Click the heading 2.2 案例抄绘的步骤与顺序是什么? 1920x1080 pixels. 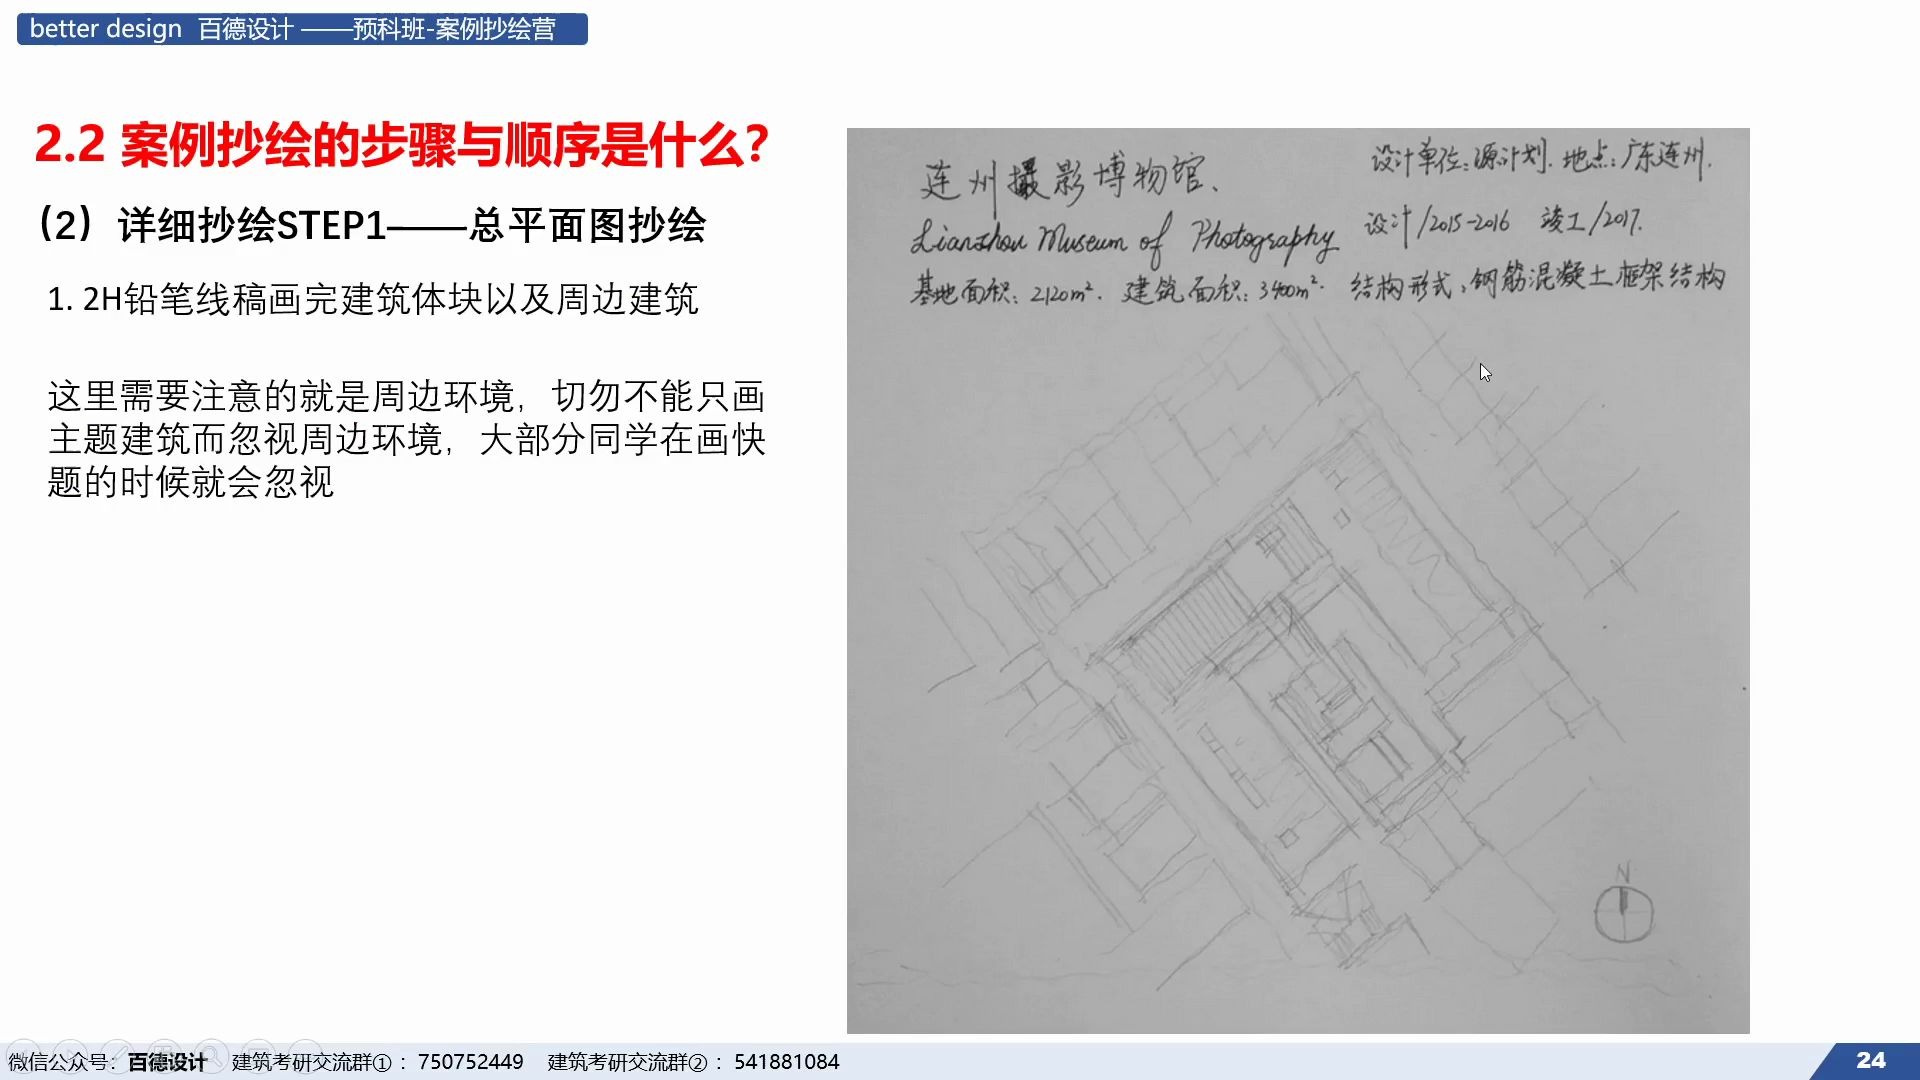tap(402, 145)
